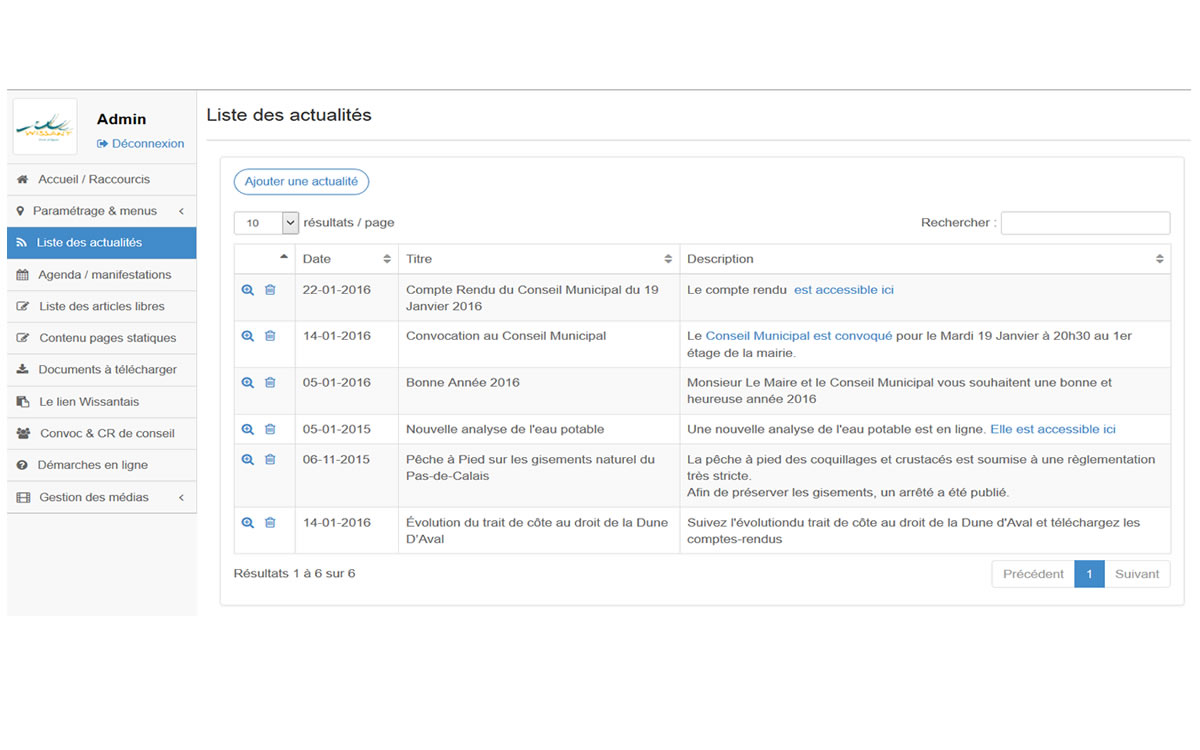Screen dimensions: 1200x750
Task: Sort the table by Date column
Action: tap(347, 259)
